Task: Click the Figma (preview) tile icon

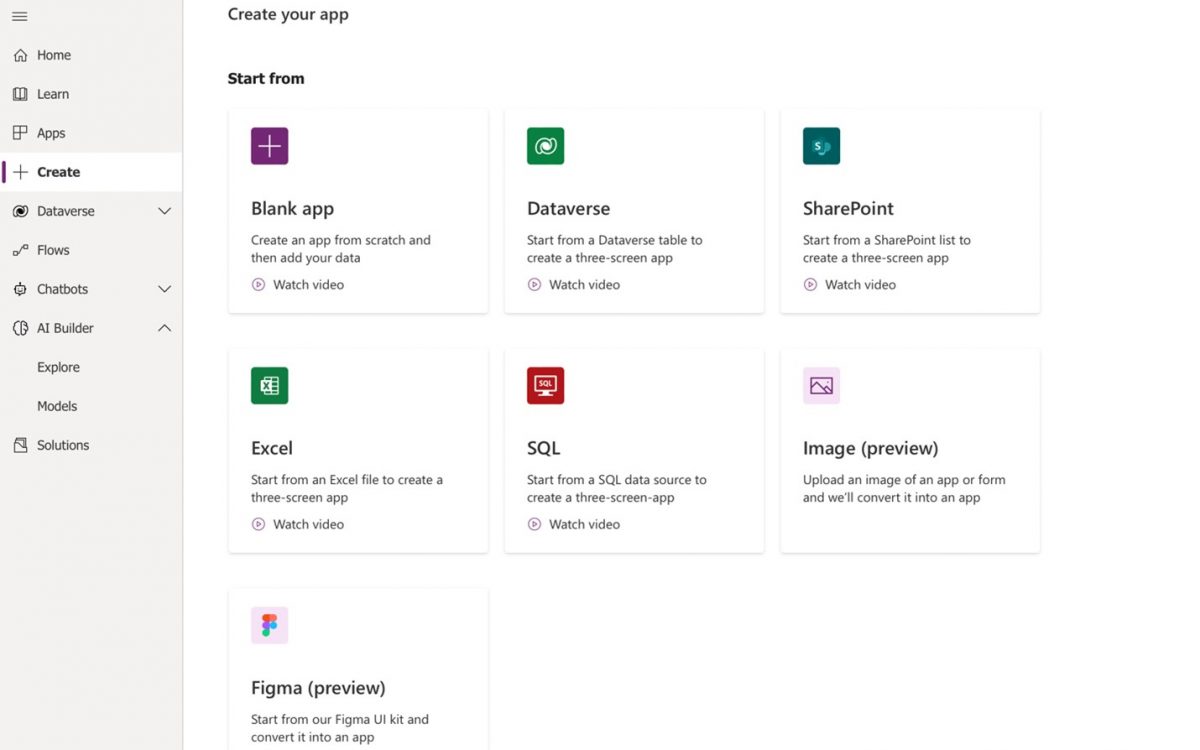Action: [x=269, y=624]
